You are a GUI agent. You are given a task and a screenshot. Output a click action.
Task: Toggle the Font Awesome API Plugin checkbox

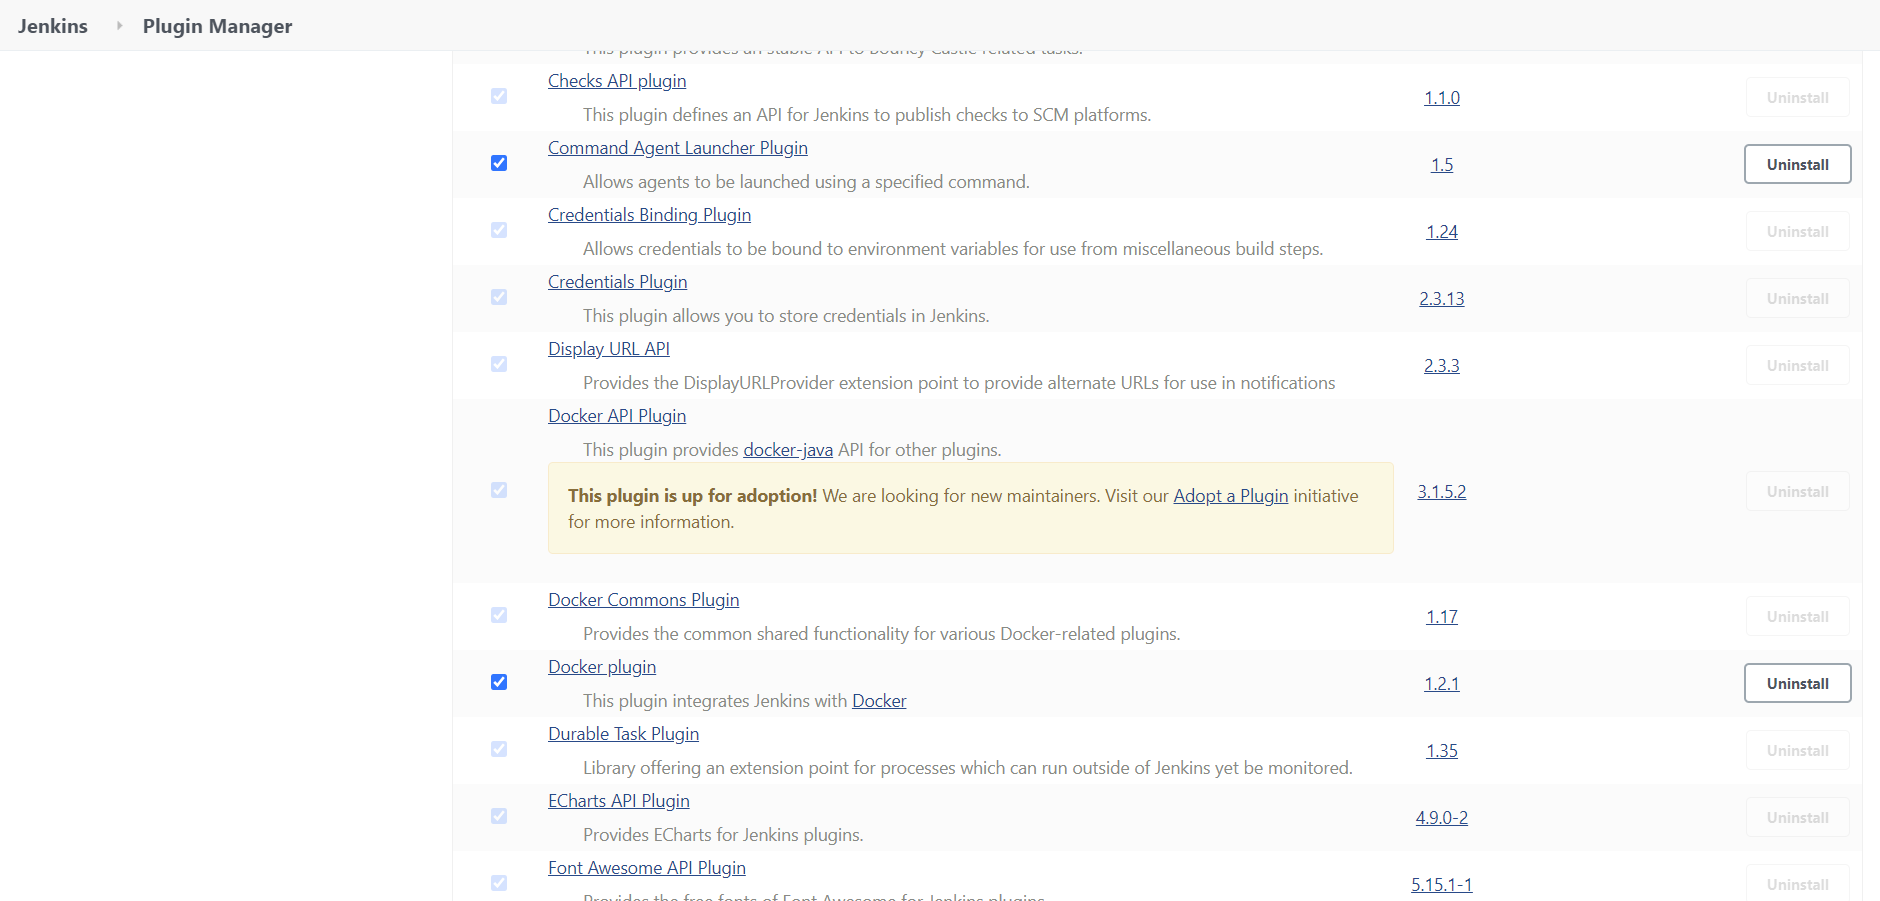coord(499,883)
